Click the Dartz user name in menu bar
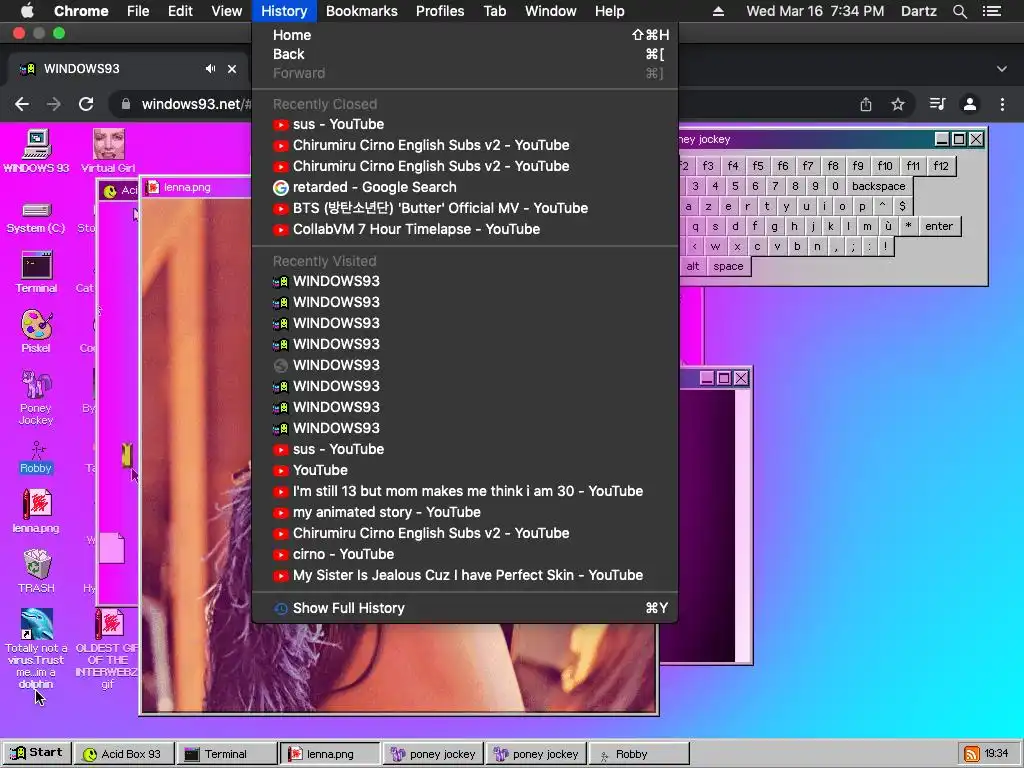The image size is (1024, 768). click(919, 11)
